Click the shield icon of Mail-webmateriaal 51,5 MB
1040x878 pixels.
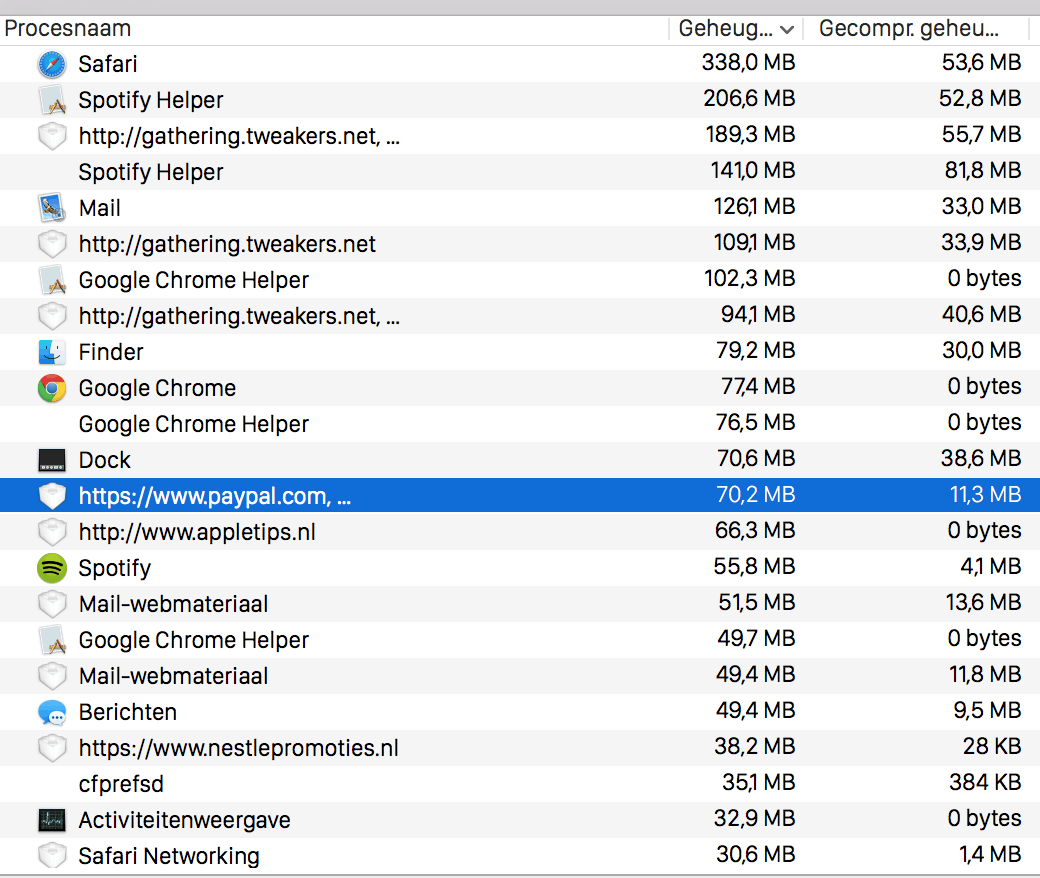coord(52,604)
